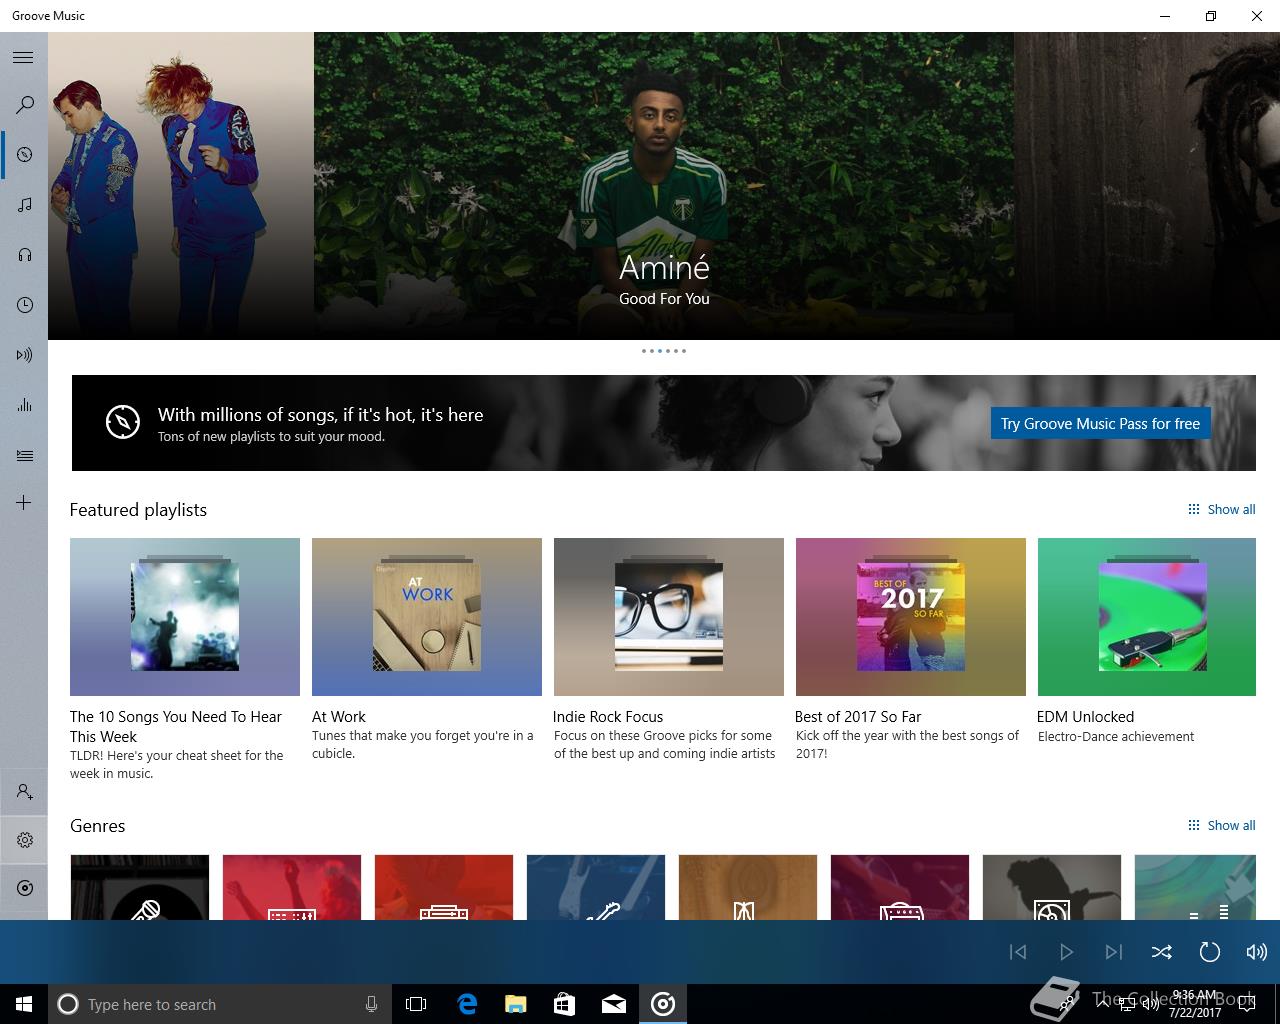1280x1024 pixels.
Task: Open Recent plays clock icon
Action: coord(25,305)
